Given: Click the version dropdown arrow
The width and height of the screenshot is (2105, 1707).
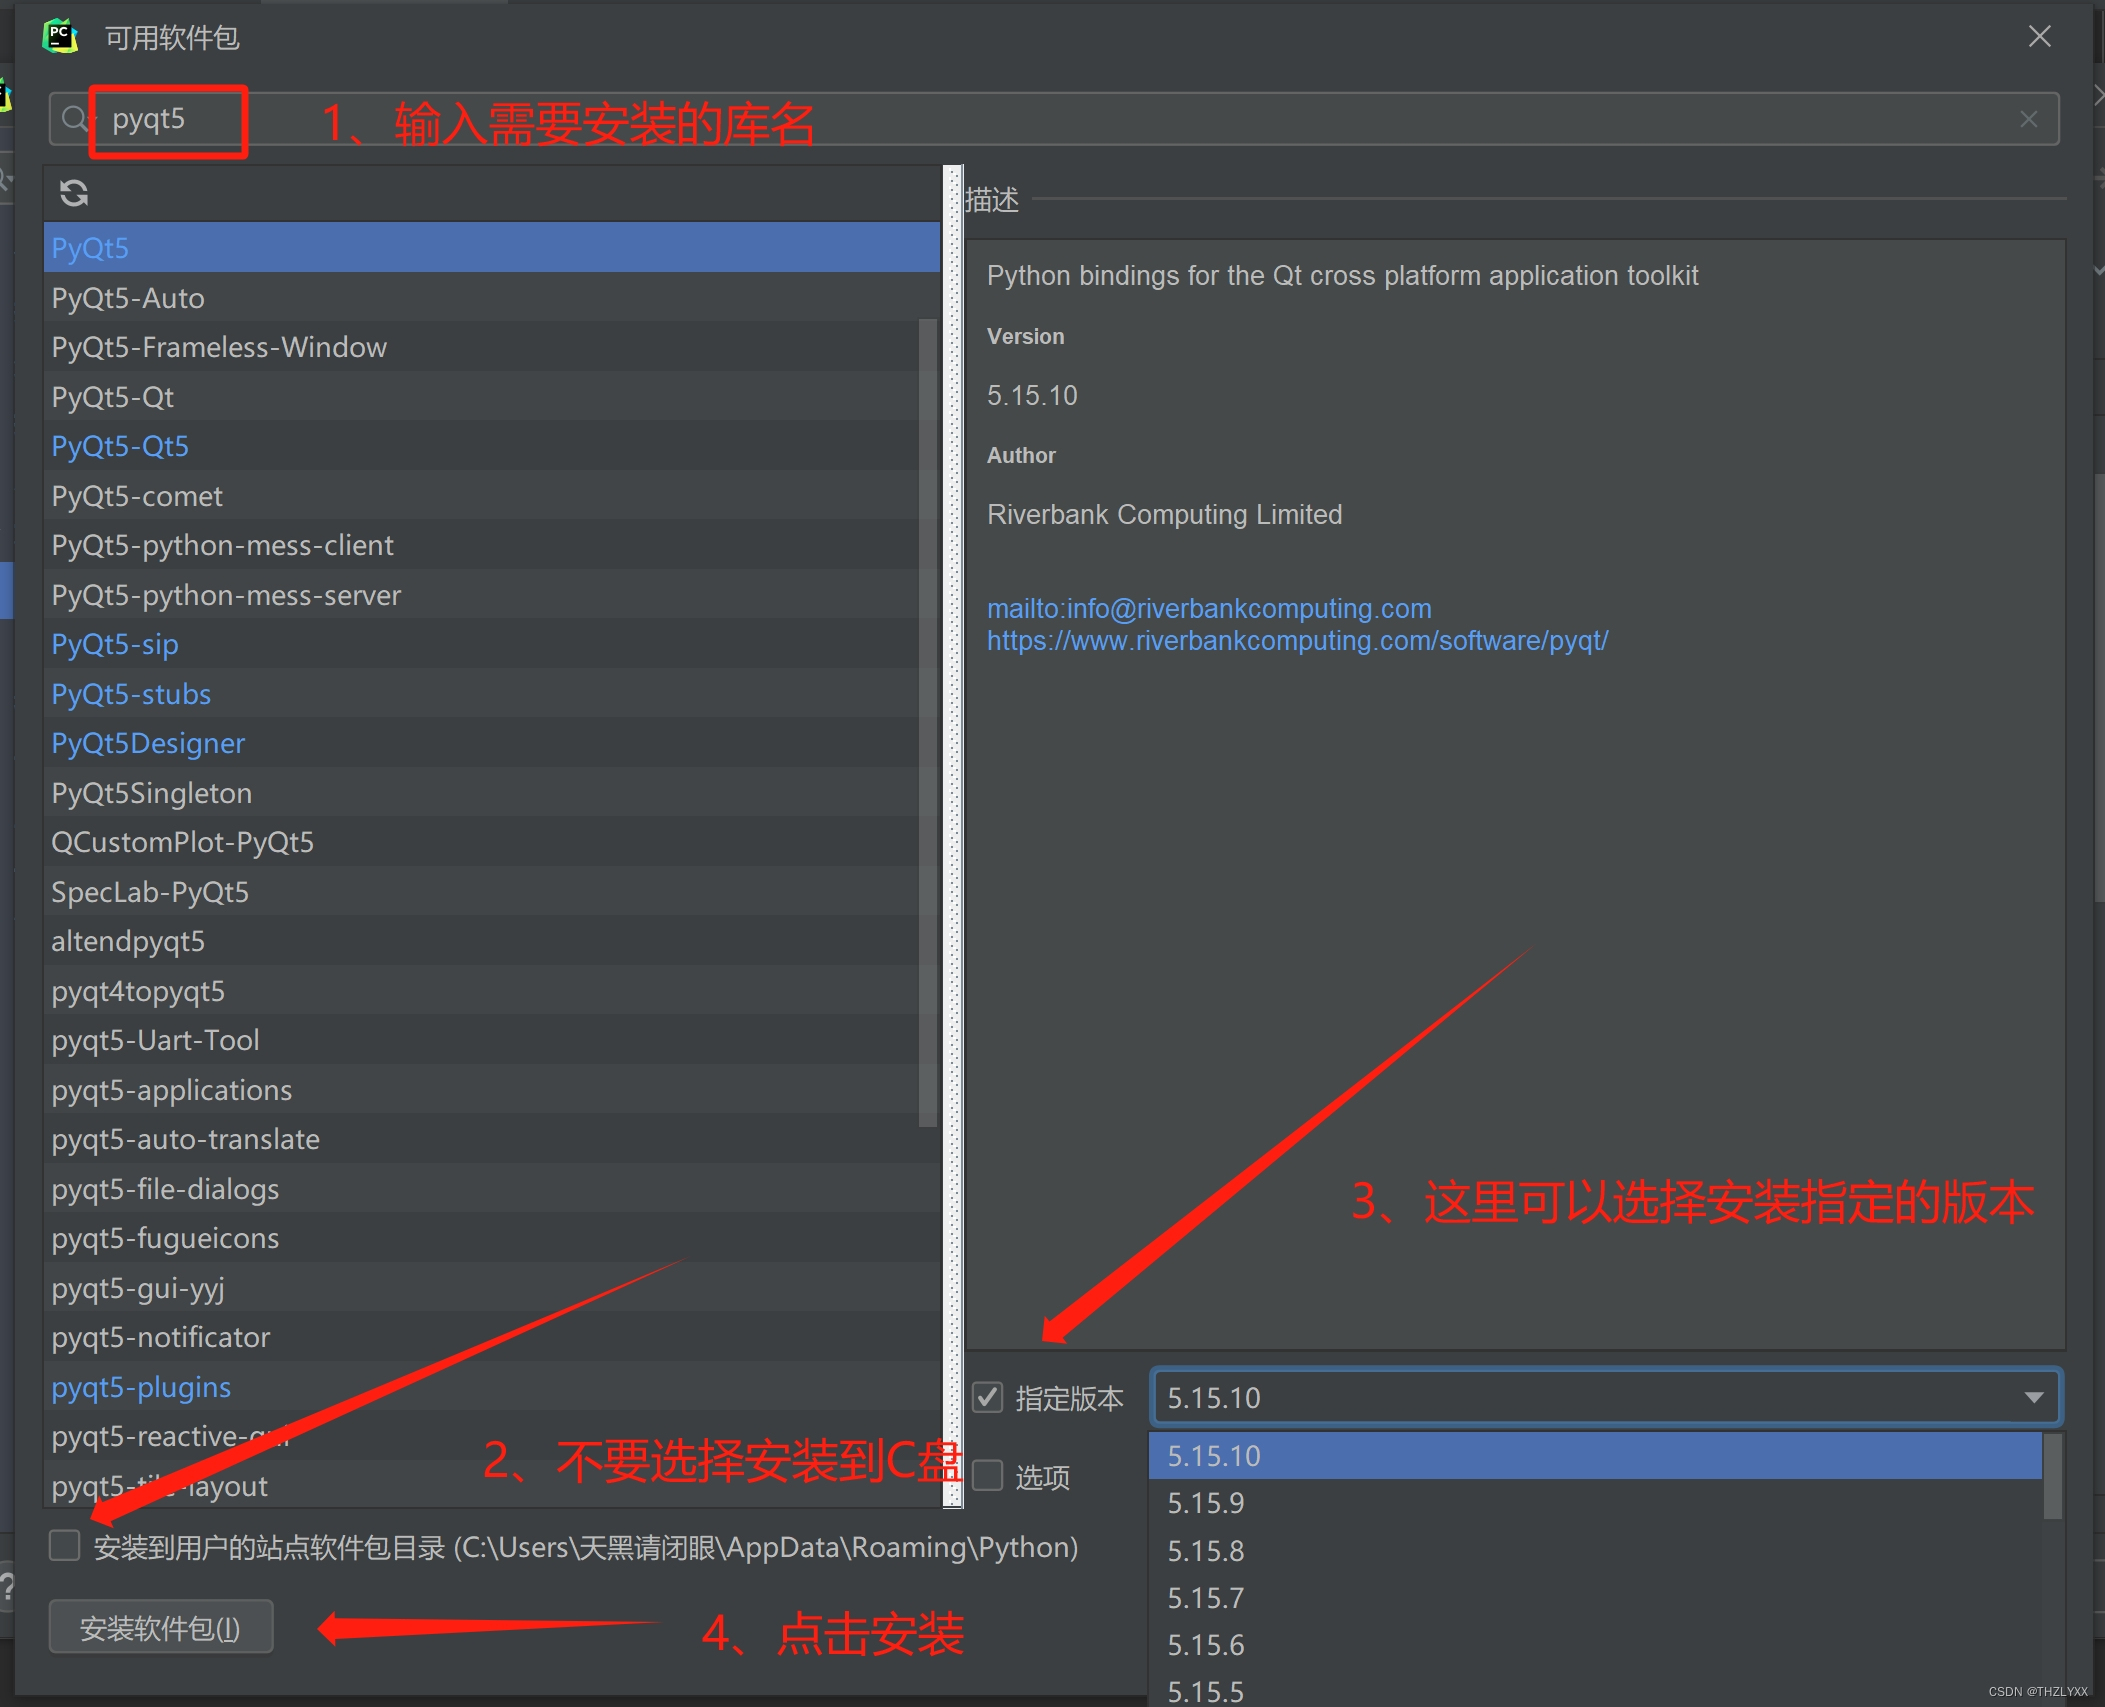Looking at the screenshot, I should (x=2033, y=1397).
